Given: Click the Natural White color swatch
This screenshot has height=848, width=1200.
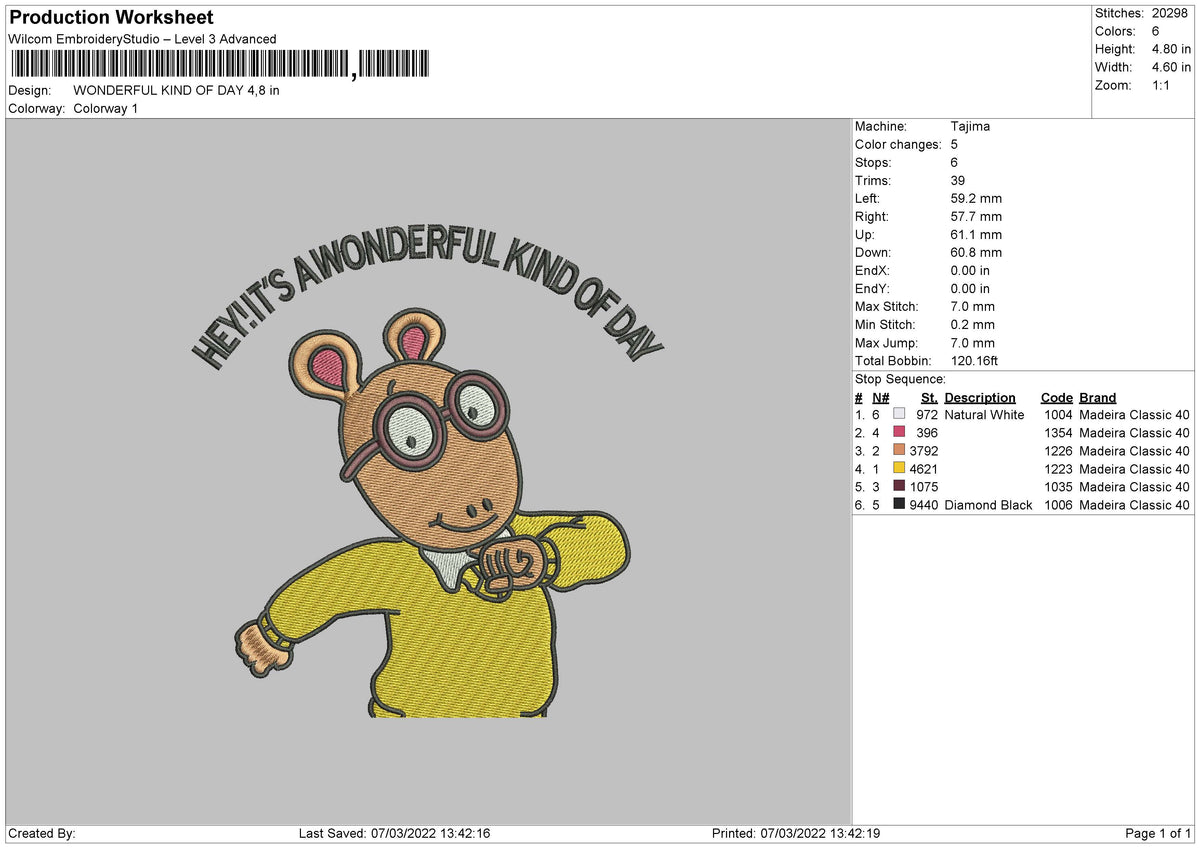Looking at the screenshot, I should coord(899,414).
